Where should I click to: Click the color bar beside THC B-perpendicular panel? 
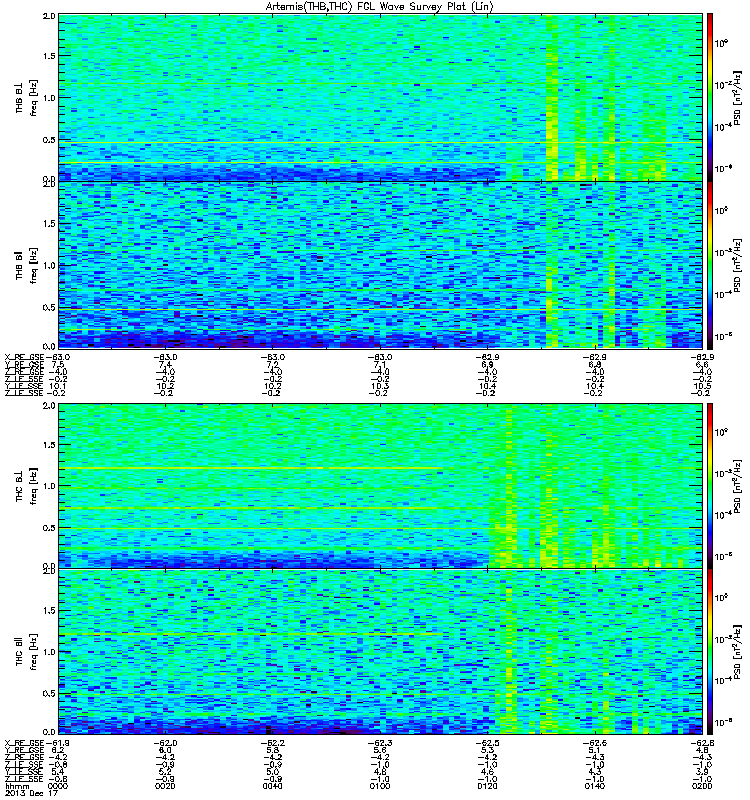709,486
